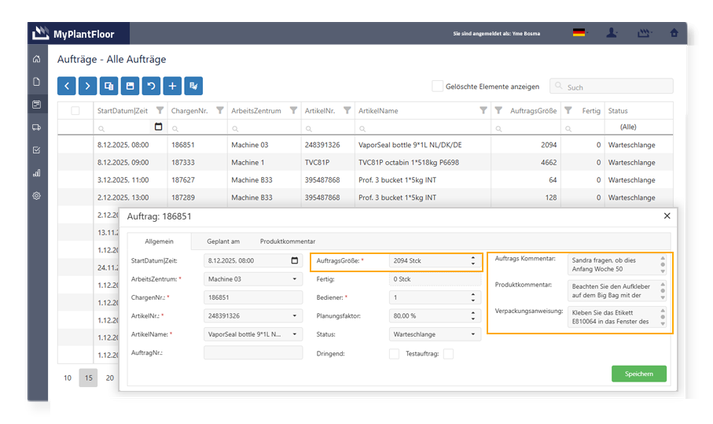Open the truck icon in sidebar
Viewport: 713px width, 424px height.
[x=37, y=127]
